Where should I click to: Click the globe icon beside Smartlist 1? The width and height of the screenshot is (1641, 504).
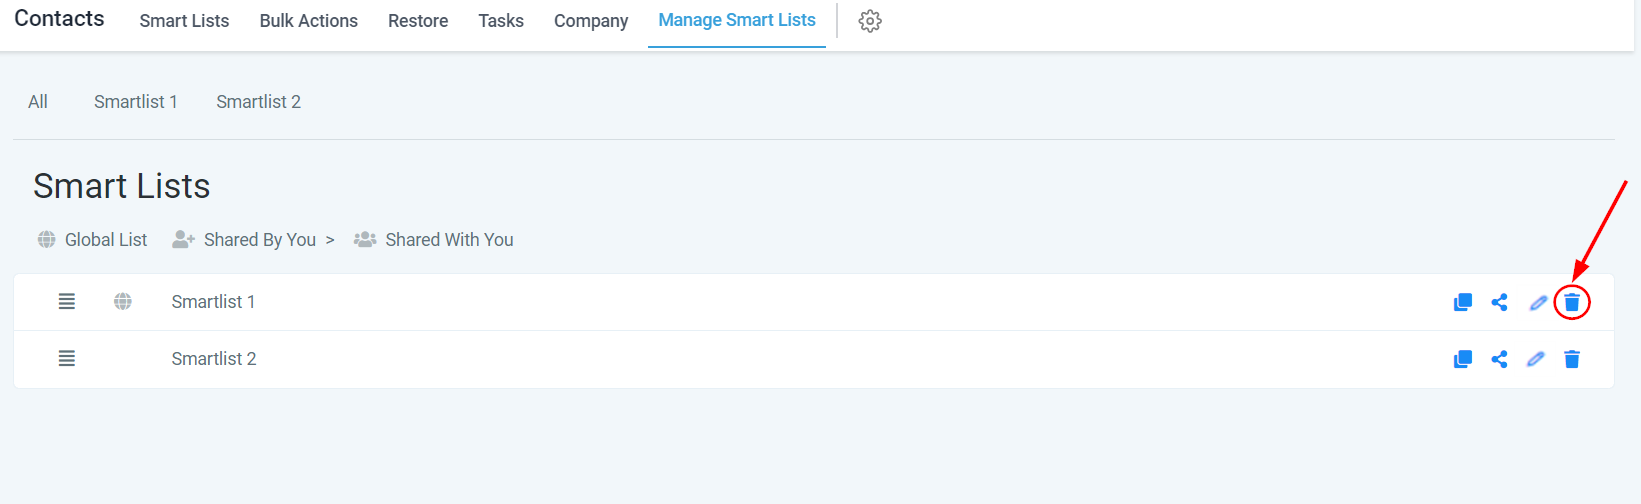[x=123, y=302]
